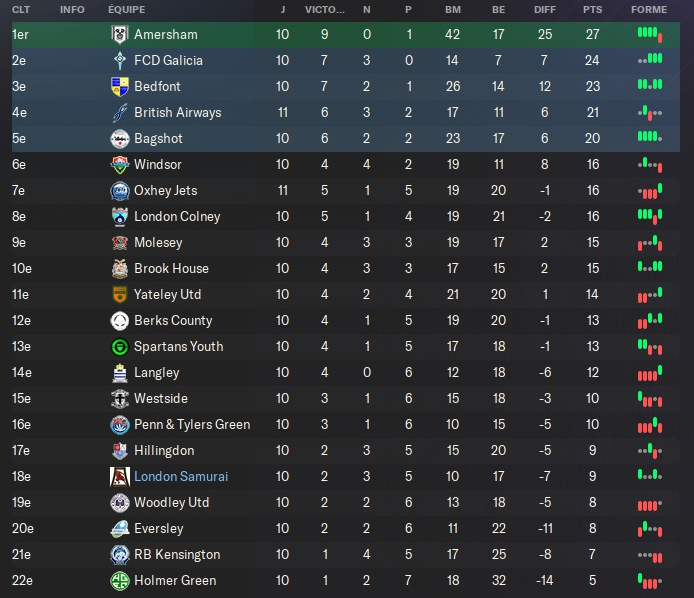Select the Bagshot table row position 5e
The width and height of the screenshot is (694, 598).
[x=21, y=138]
